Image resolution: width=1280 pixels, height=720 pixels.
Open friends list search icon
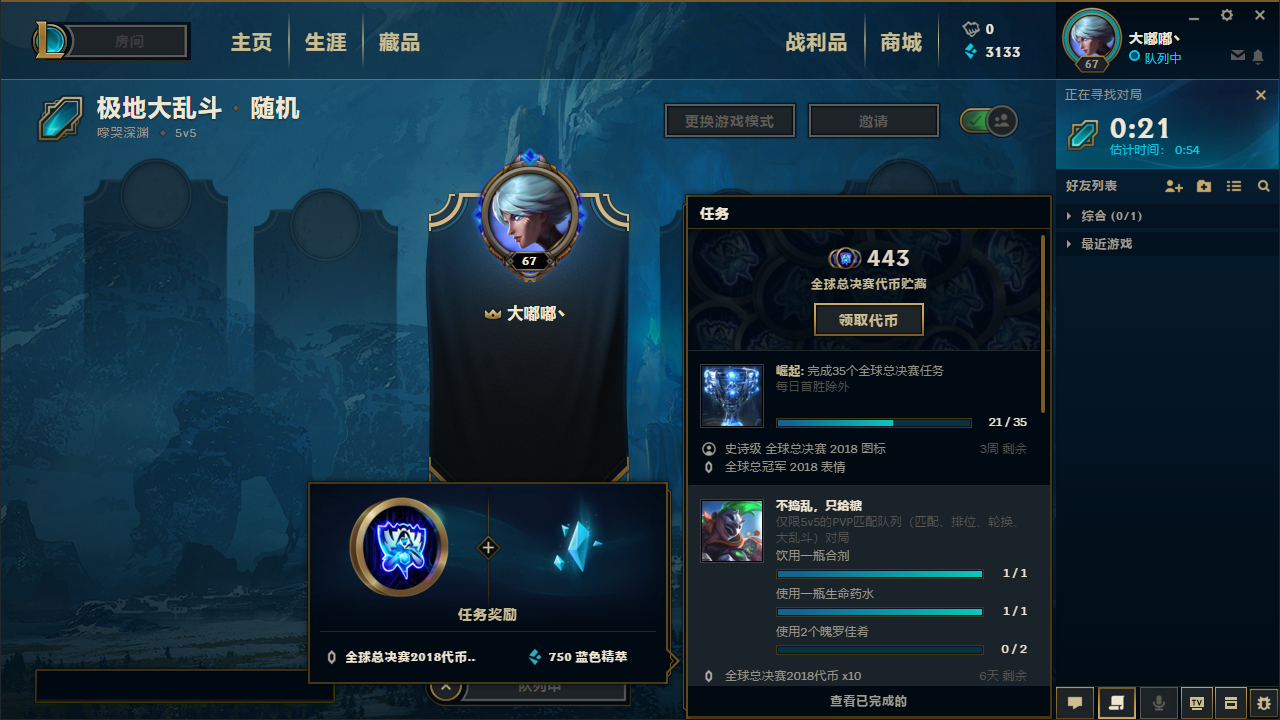[x=1264, y=186]
